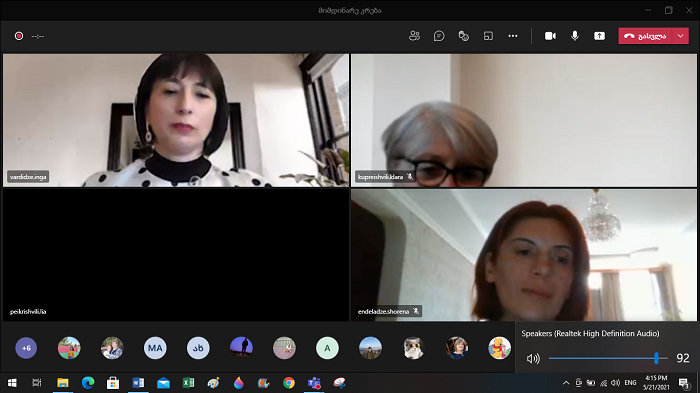Image resolution: width=700 pixels, height=393 pixels.
Task: Select the MA participant avatar
Action: click(x=155, y=348)
